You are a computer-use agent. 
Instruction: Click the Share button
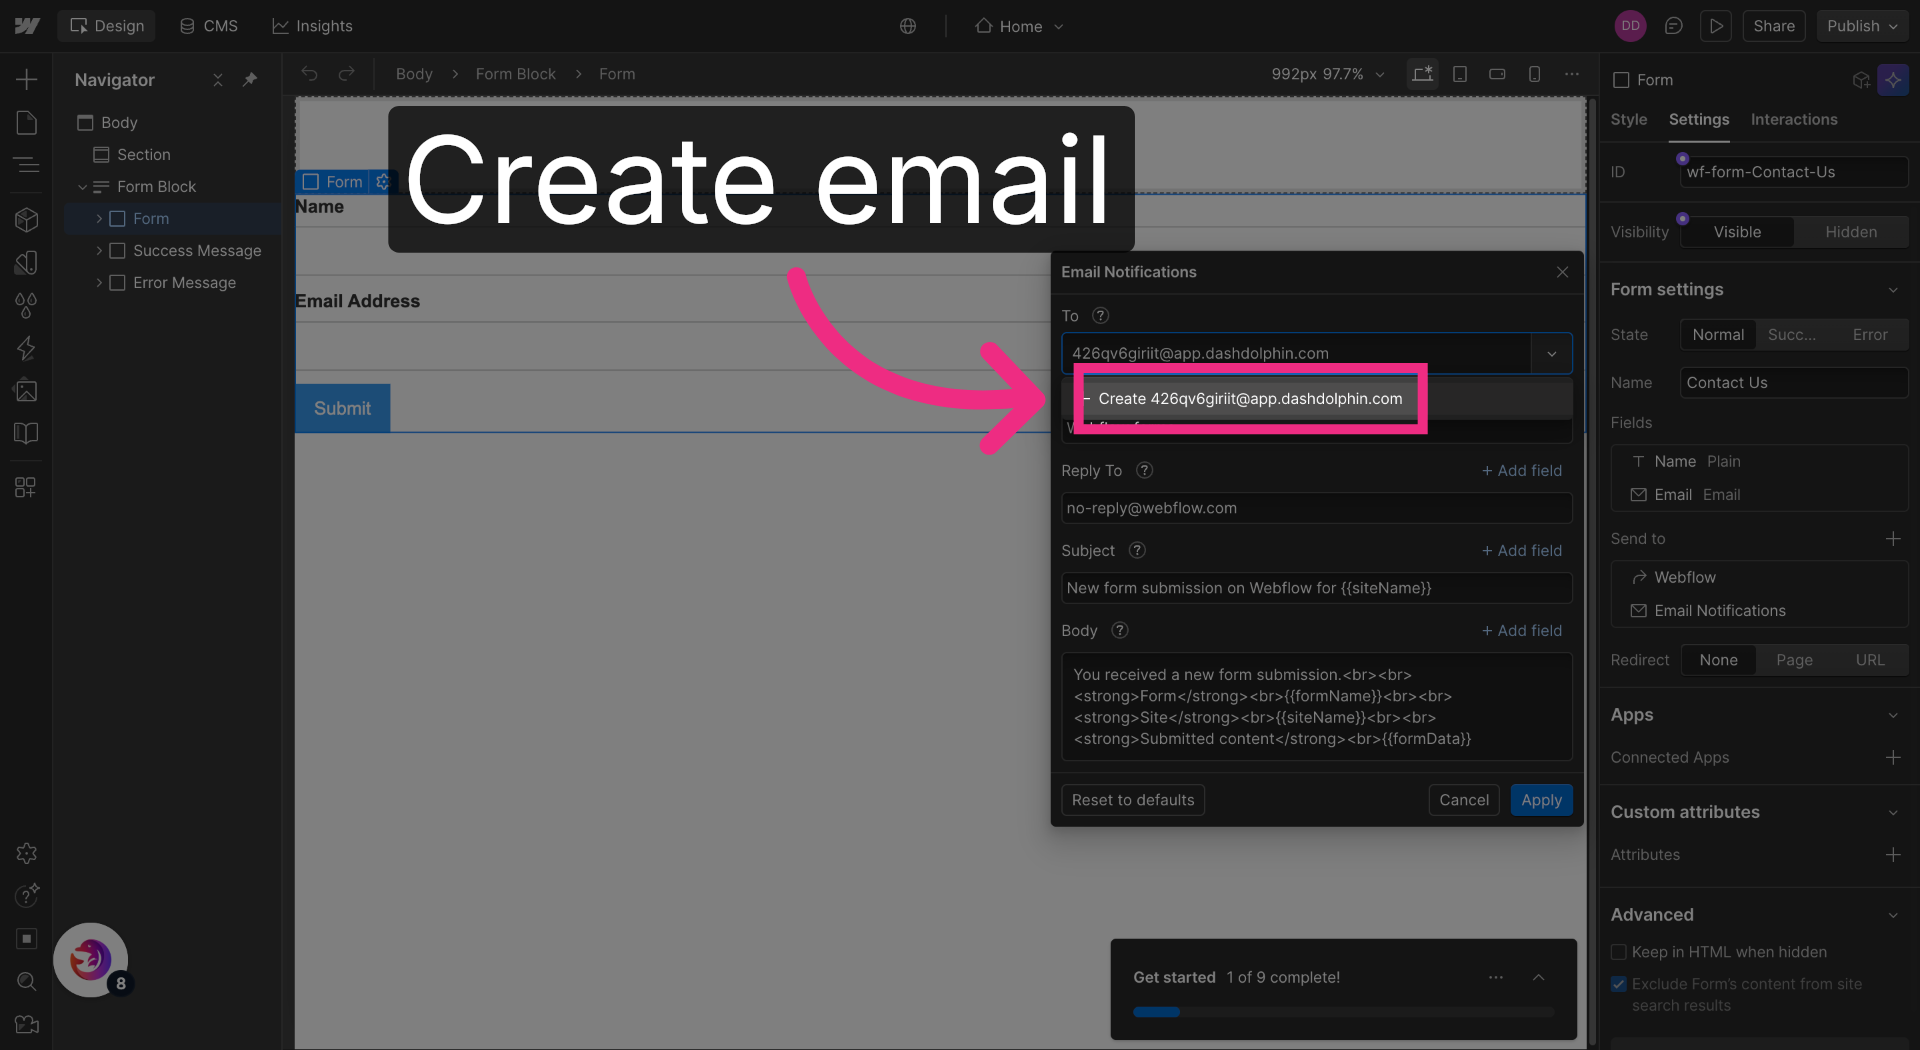(x=1773, y=26)
